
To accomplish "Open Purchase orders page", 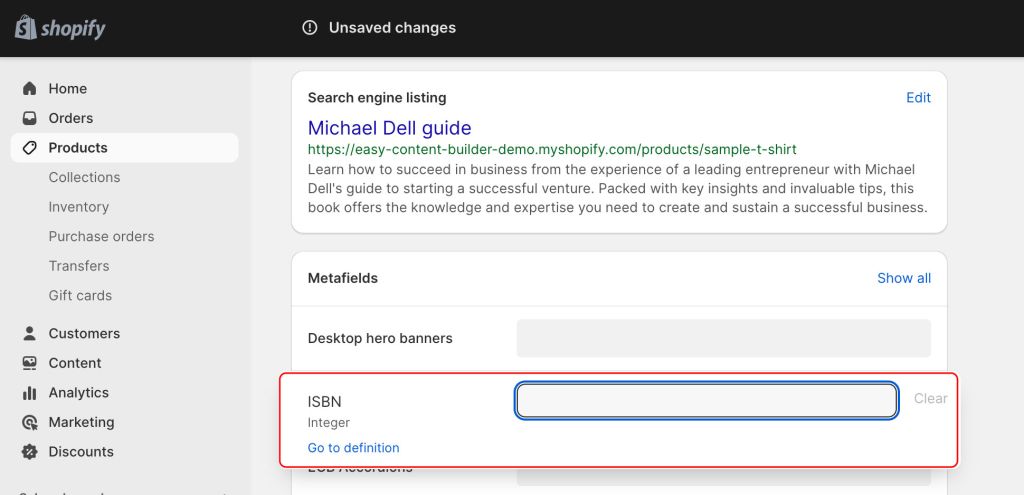I will pyautogui.click(x=101, y=236).
